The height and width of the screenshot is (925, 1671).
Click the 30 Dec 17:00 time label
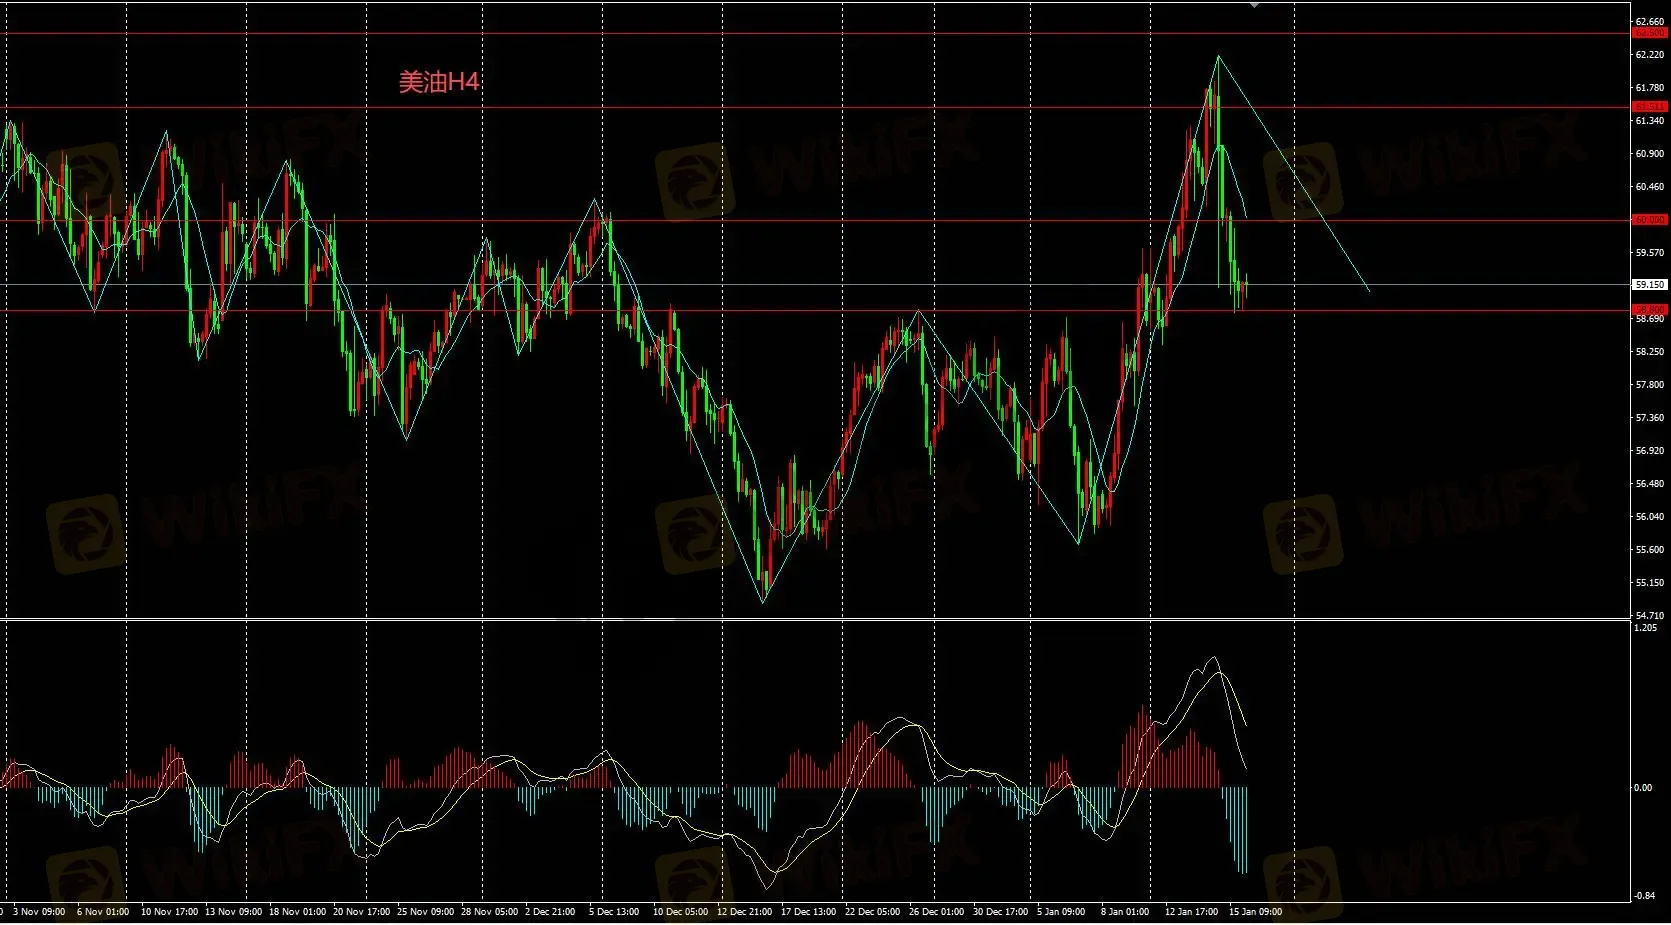[x=1000, y=912]
